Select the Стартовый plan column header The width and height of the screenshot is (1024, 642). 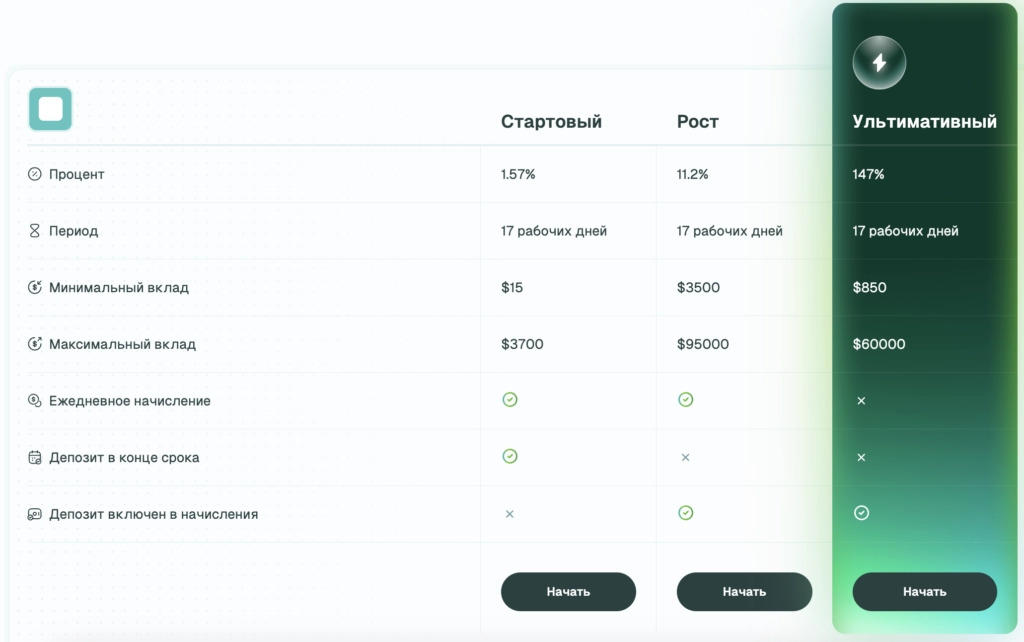tap(551, 122)
